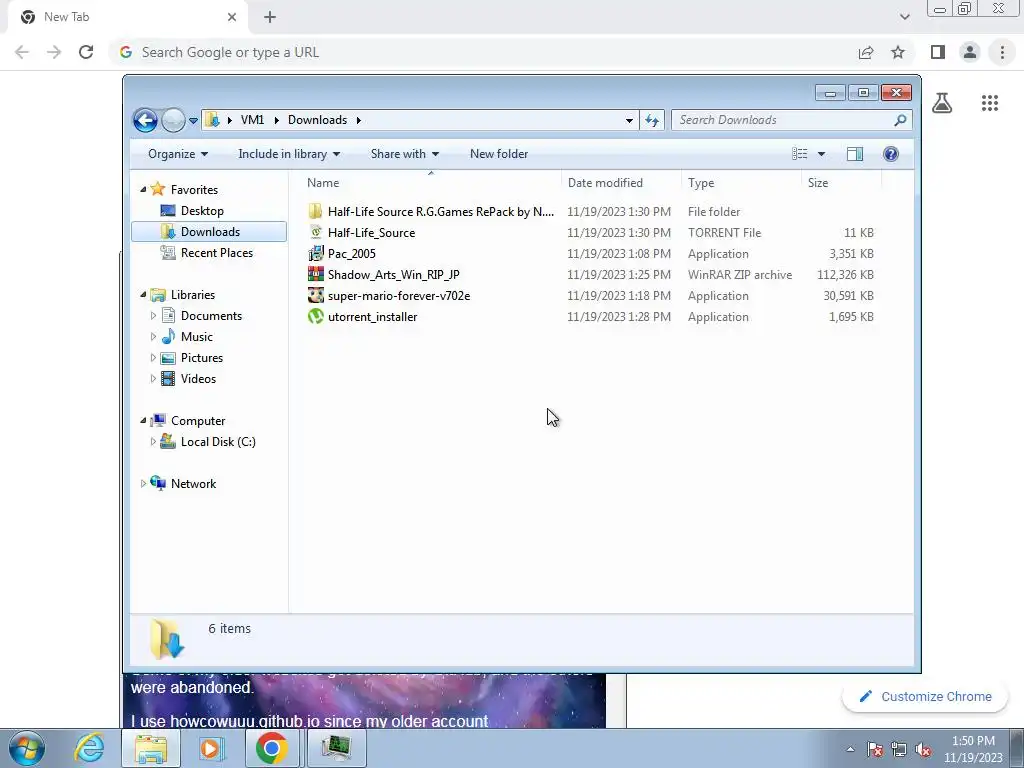
Task: Expand the Documents library
Action: [x=153, y=316]
